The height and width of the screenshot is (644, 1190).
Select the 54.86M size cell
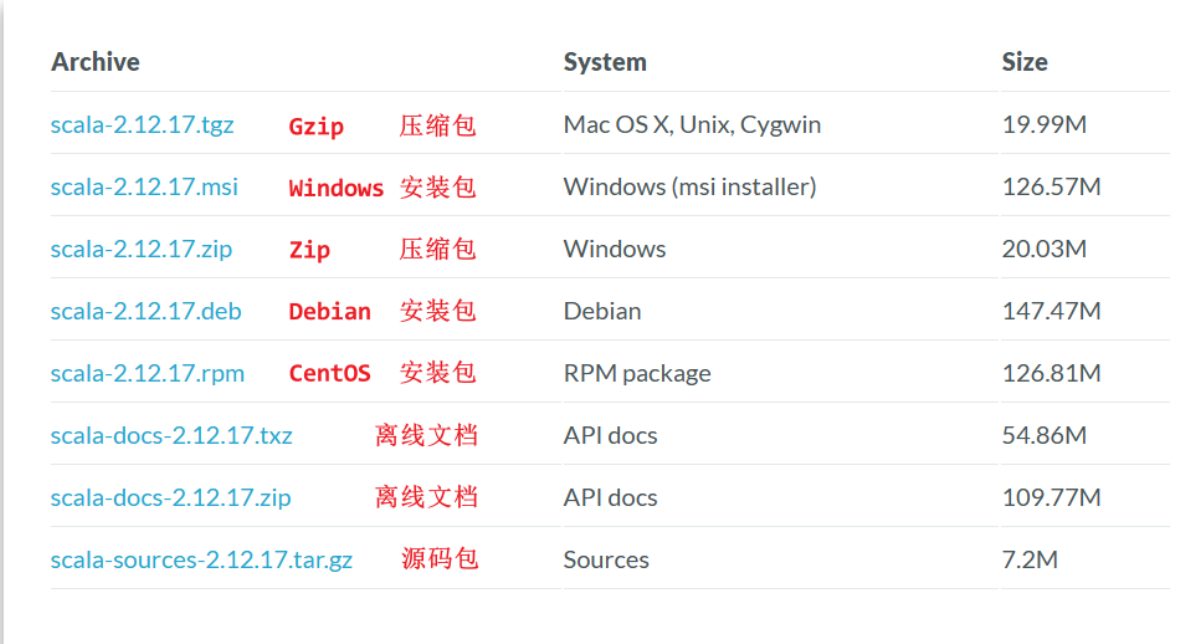(1044, 435)
